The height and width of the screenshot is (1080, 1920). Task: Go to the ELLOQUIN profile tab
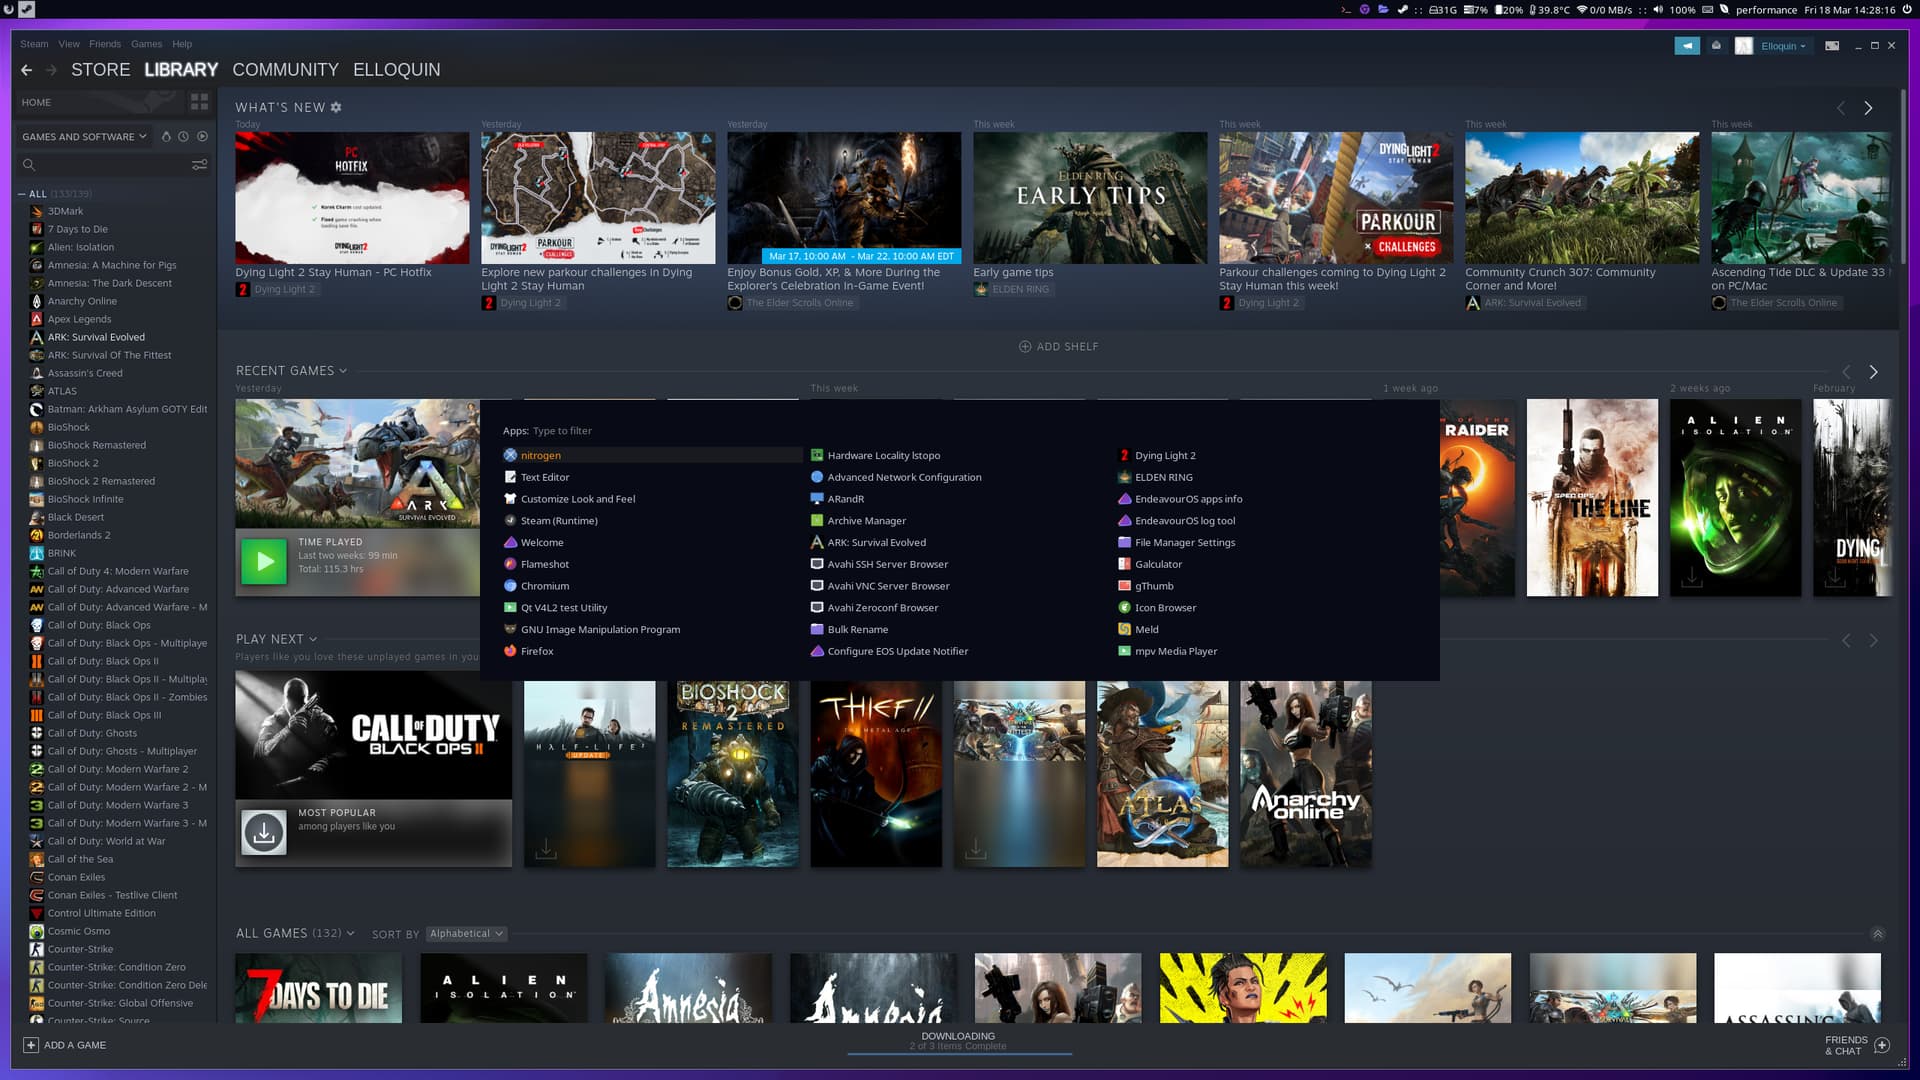[397, 70]
